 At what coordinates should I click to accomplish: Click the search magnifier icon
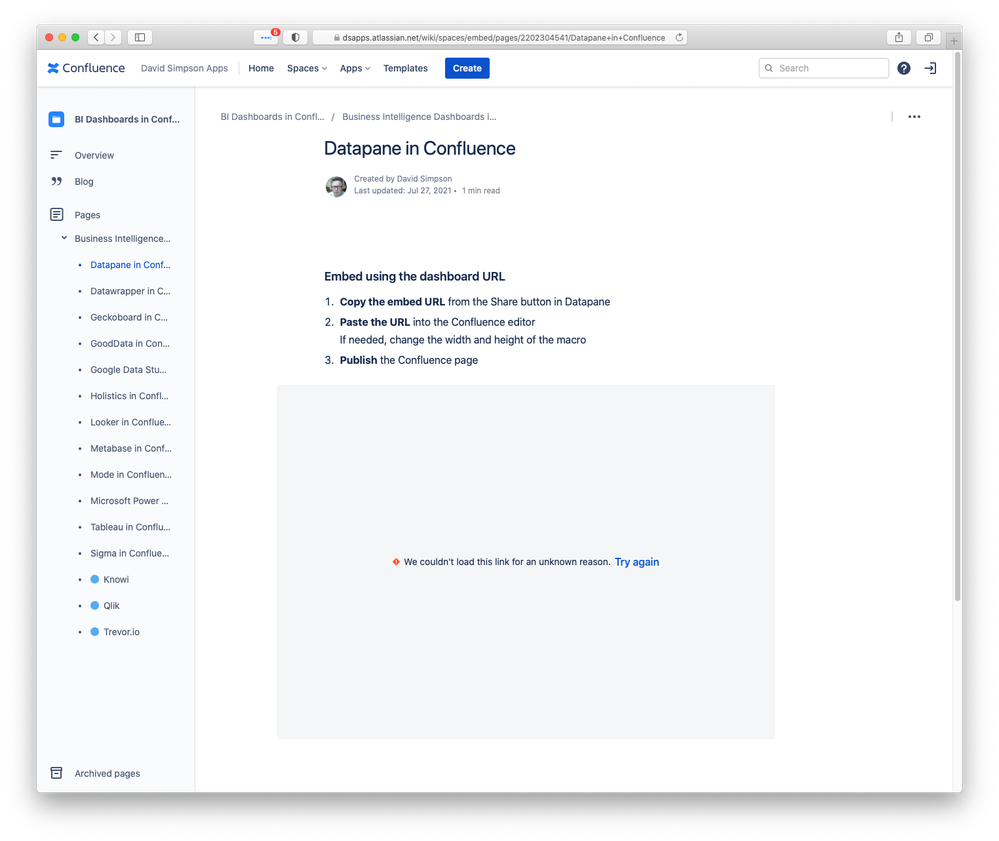(x=769, y=68)
